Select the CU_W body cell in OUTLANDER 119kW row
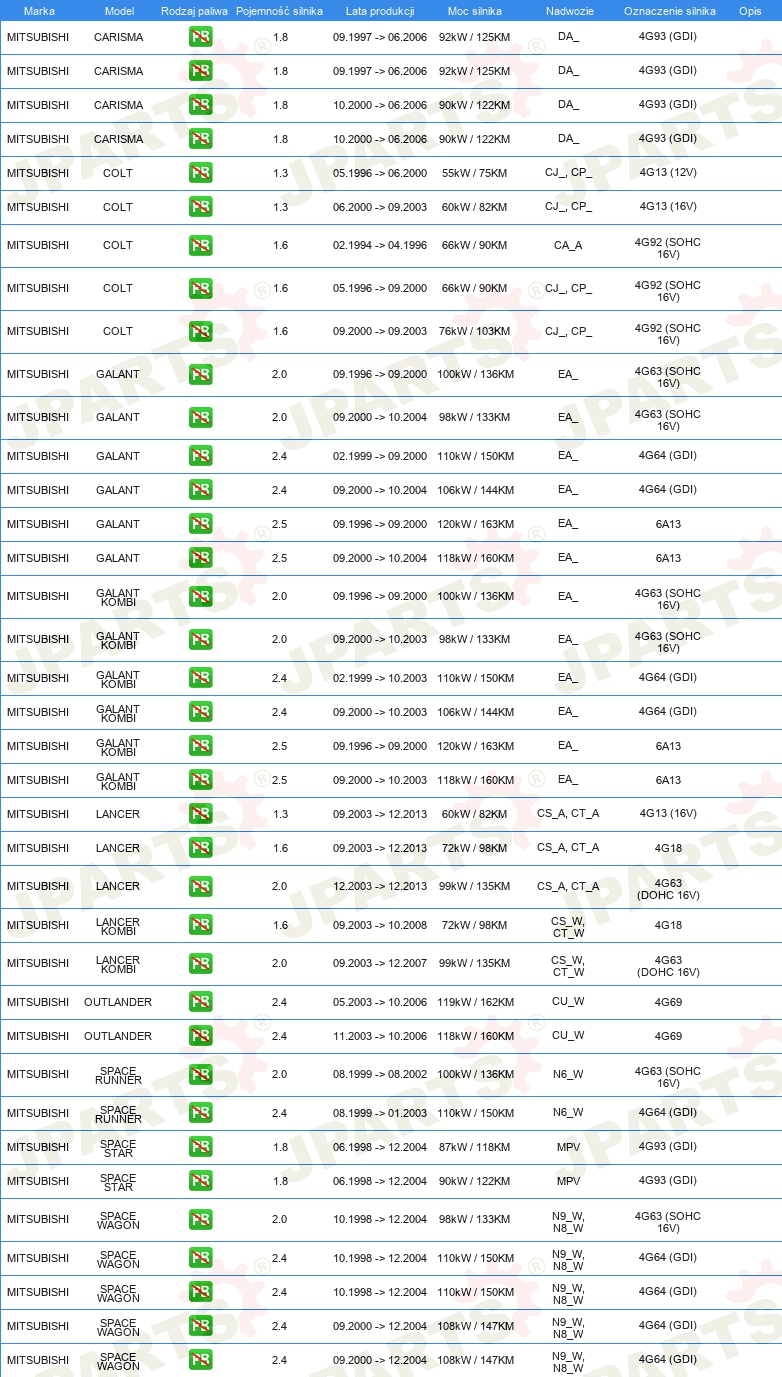The height and width of the screenshot is (1377, 782). tap(568, 1002)
